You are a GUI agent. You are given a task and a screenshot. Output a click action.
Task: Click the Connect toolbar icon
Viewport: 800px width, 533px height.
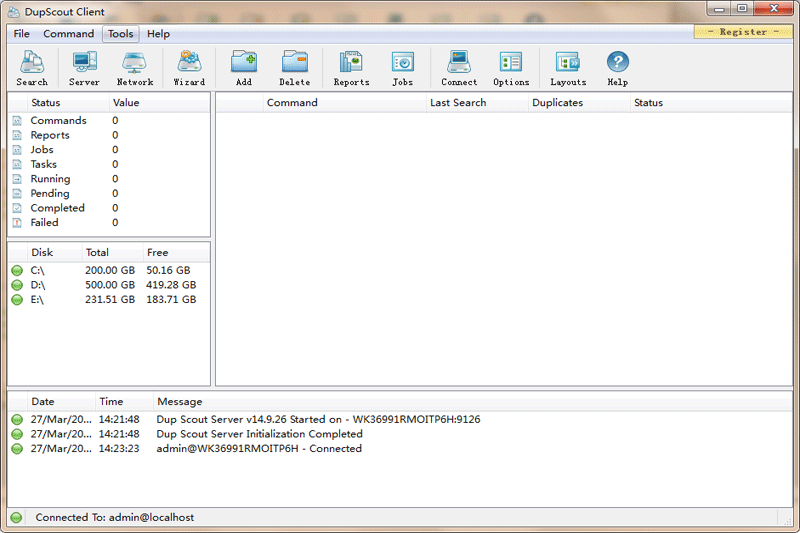[459, 68]
